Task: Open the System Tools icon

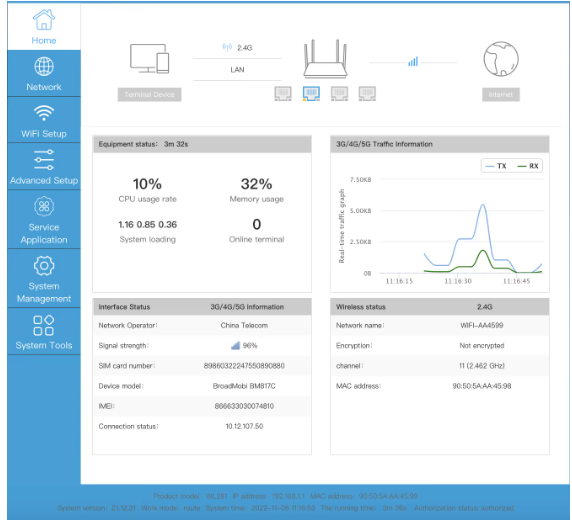Action: [x=44, y=325]
